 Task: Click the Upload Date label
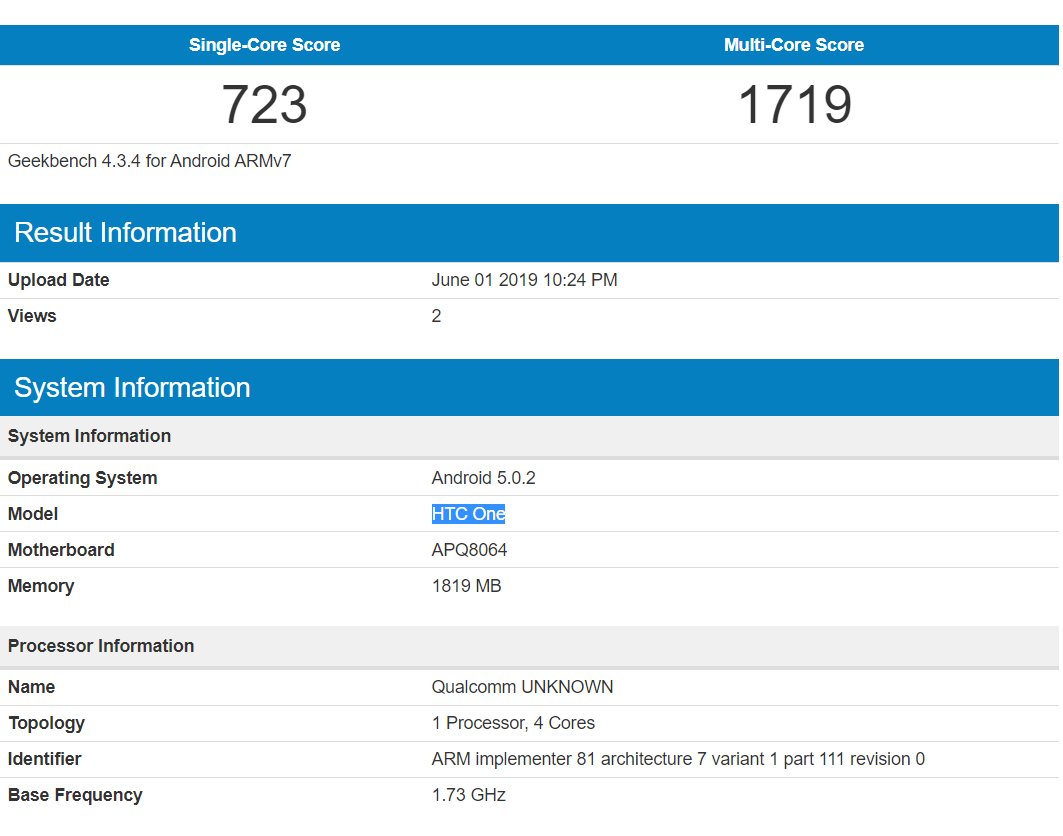(58, 280)
